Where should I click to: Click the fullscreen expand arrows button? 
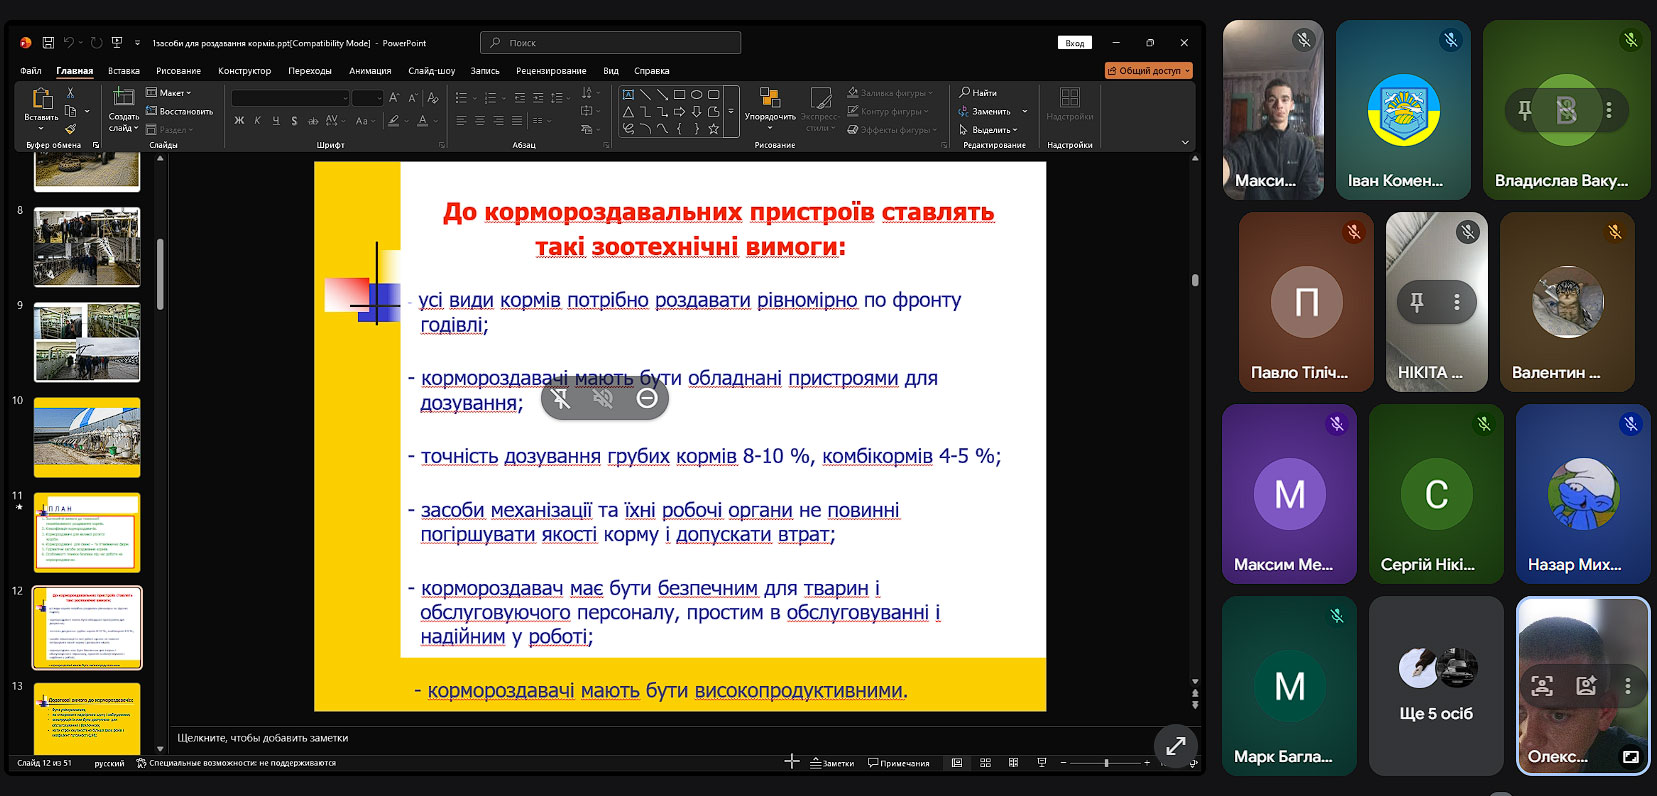pyautogui.click(x=1175, y=745)
